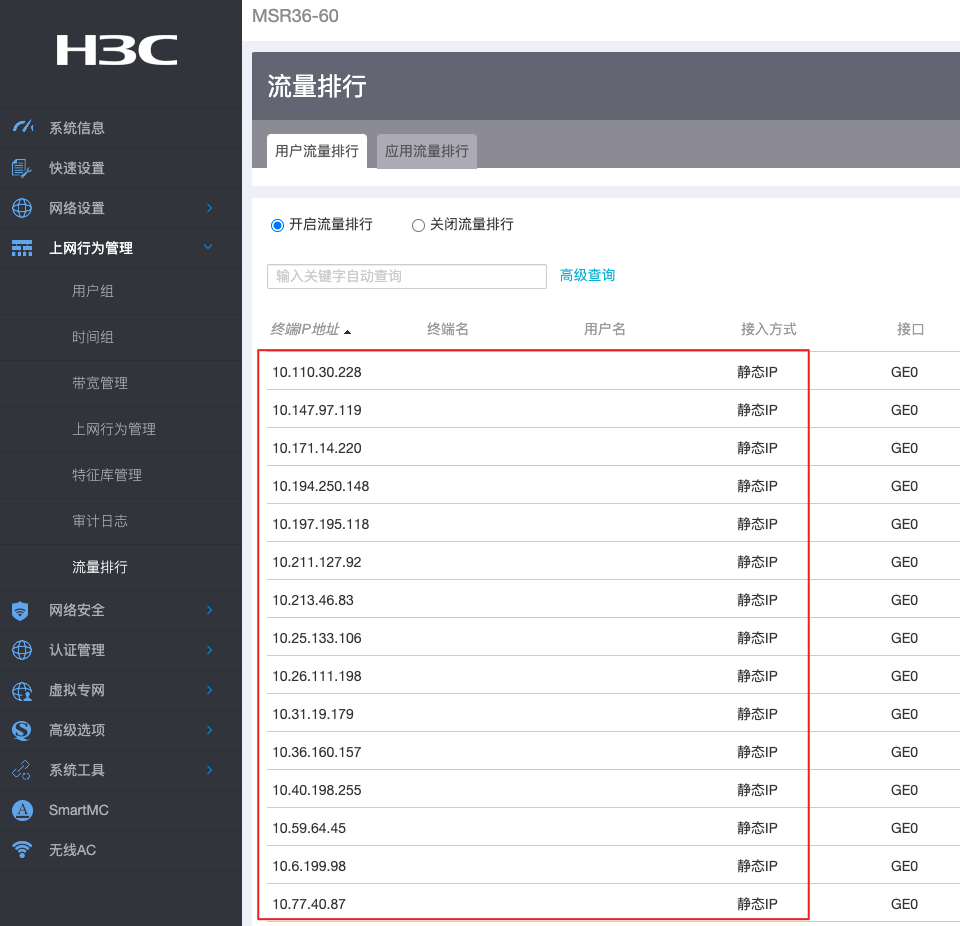Focus the keyword search input field
The image size is (960, 926).
tap(407, 276)
